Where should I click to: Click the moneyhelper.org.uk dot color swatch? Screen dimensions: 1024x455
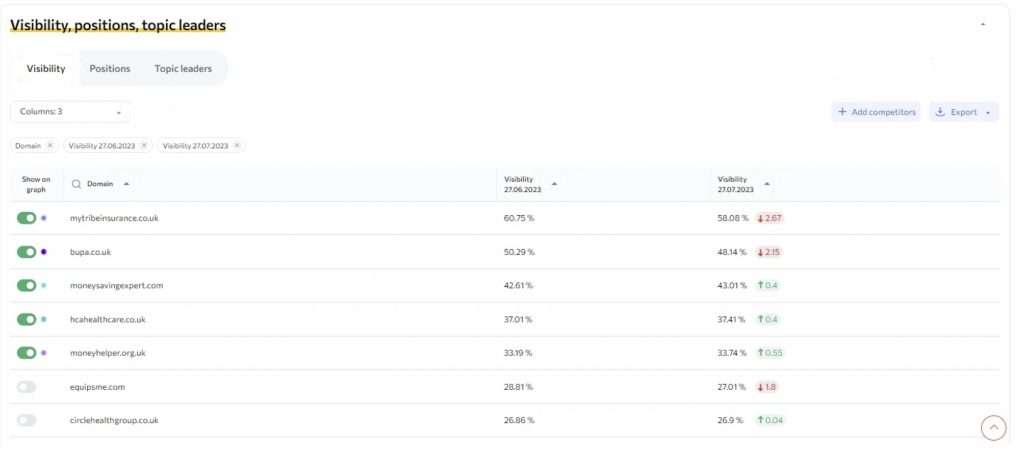coord(44,353)
